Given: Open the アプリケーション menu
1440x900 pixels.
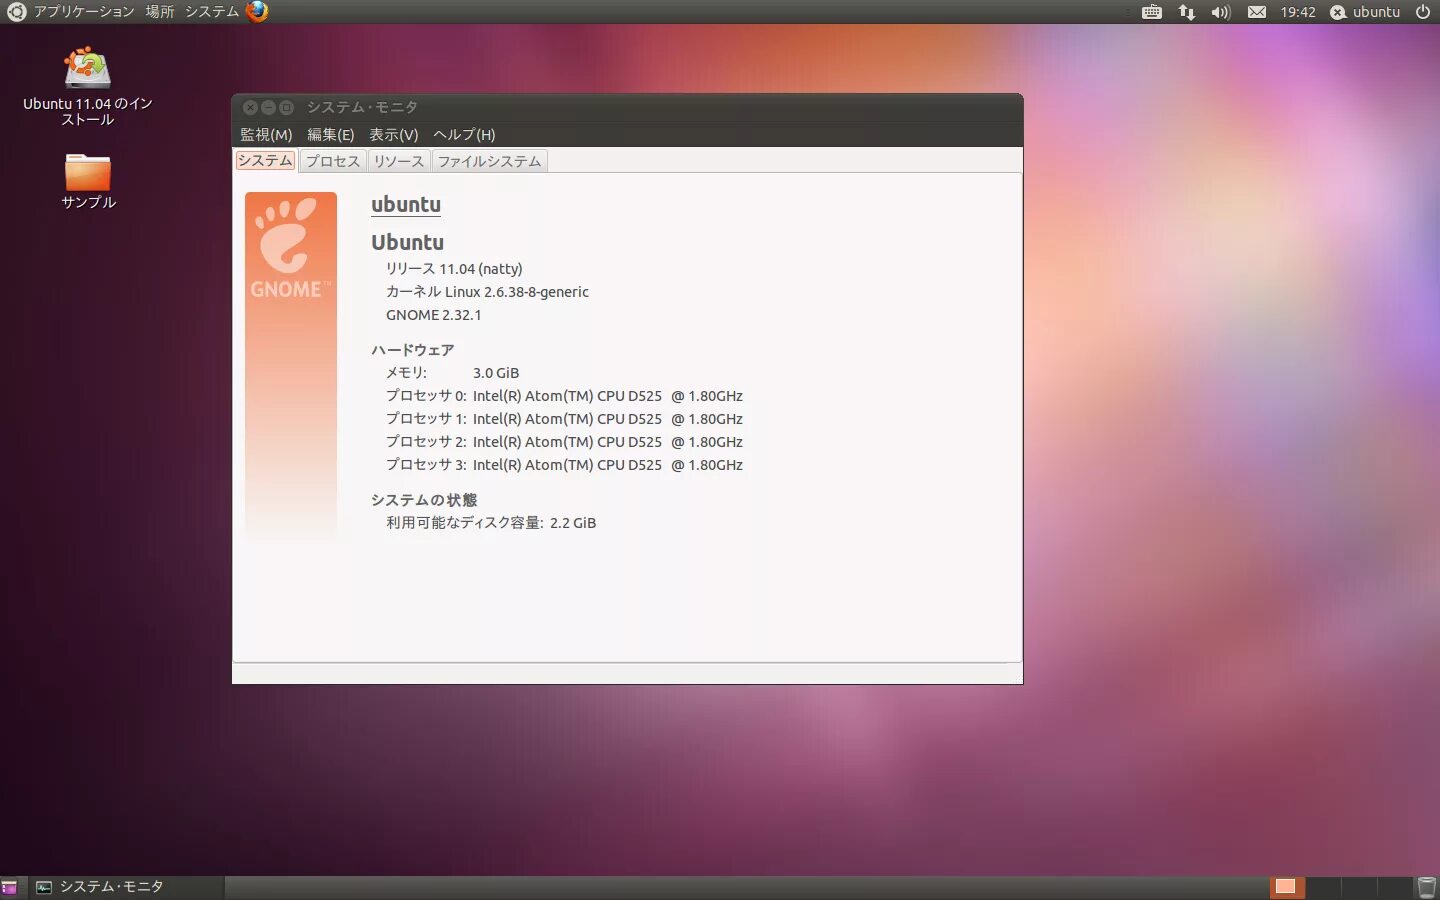Looking at the screenshot, I should point(84,12).
